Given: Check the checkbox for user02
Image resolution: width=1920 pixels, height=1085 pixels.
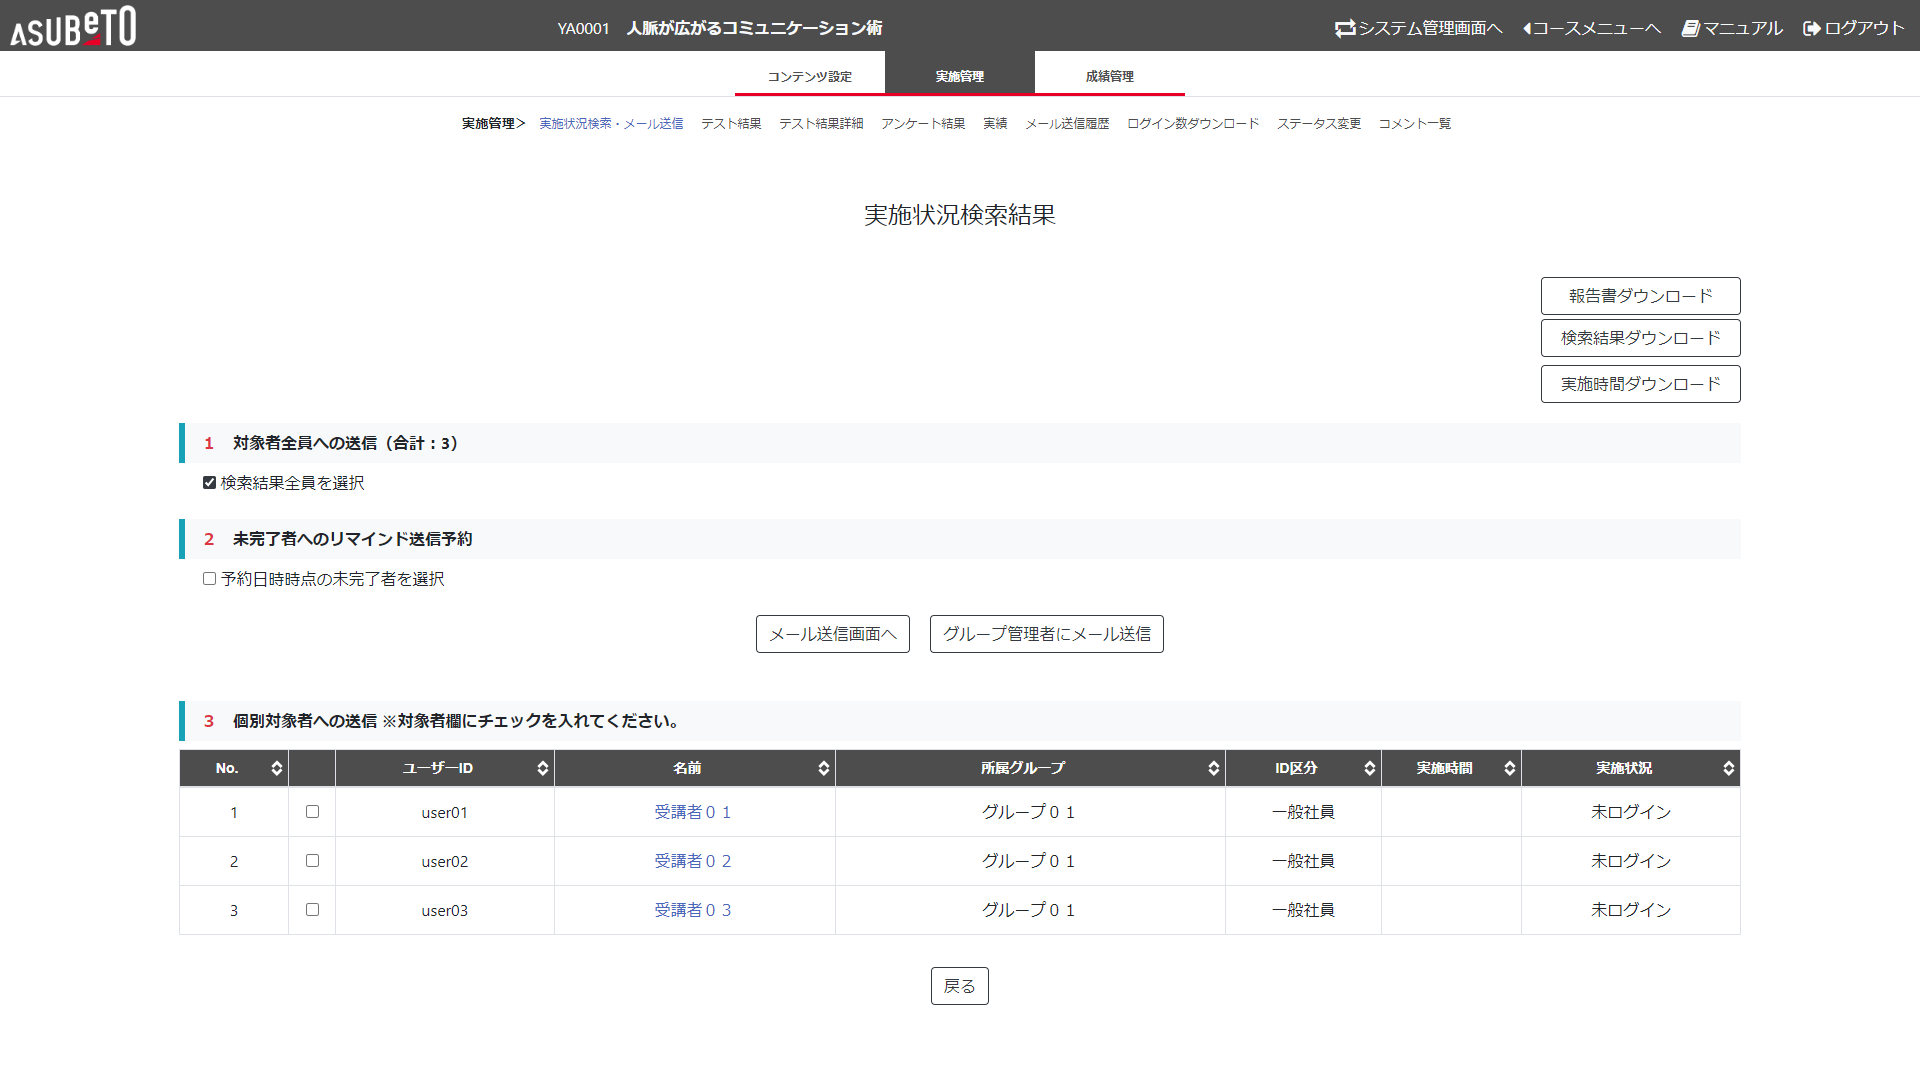Looking at the screenshot, I should pyautogui.click(x=312, y=861).
